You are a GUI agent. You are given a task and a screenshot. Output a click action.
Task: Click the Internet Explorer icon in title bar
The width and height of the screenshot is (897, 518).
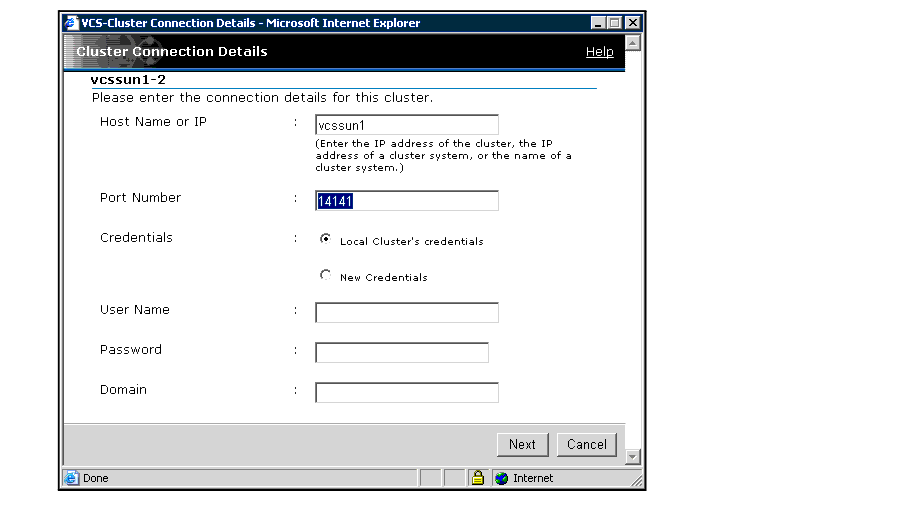(71, 23)
